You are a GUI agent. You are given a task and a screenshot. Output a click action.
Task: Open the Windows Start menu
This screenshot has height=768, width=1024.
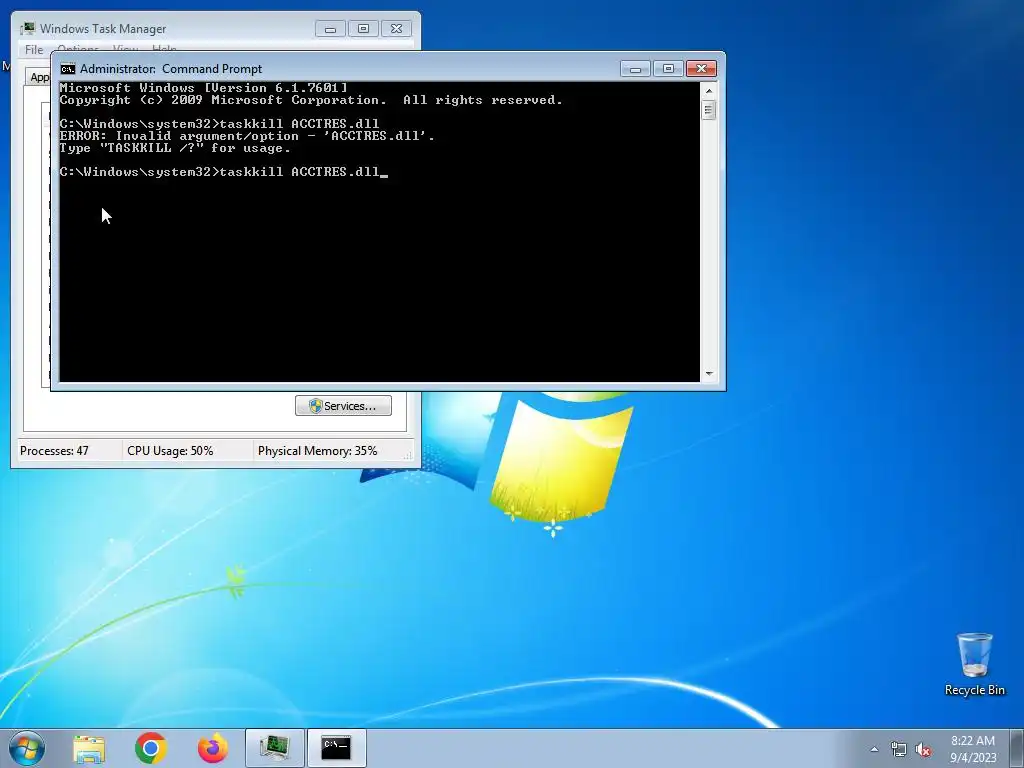pos(27,748)
